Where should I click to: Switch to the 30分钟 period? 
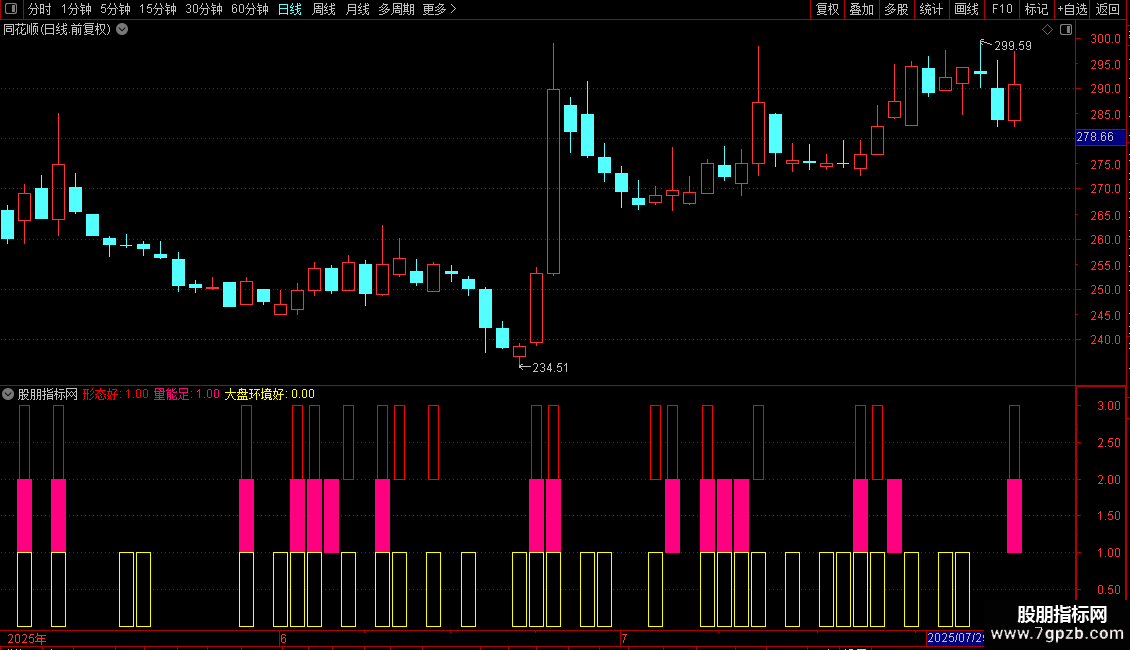(x=204, y=9)
